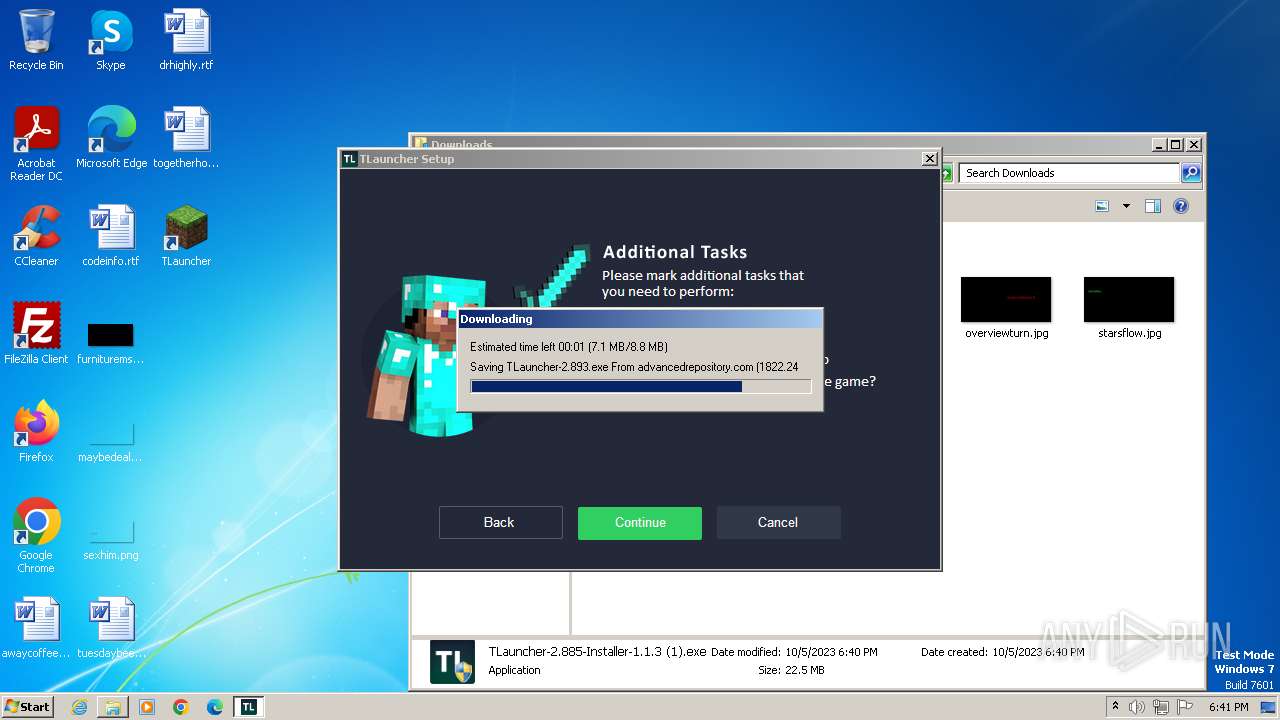Open the network tray icon

click(x=1161, y=707)
